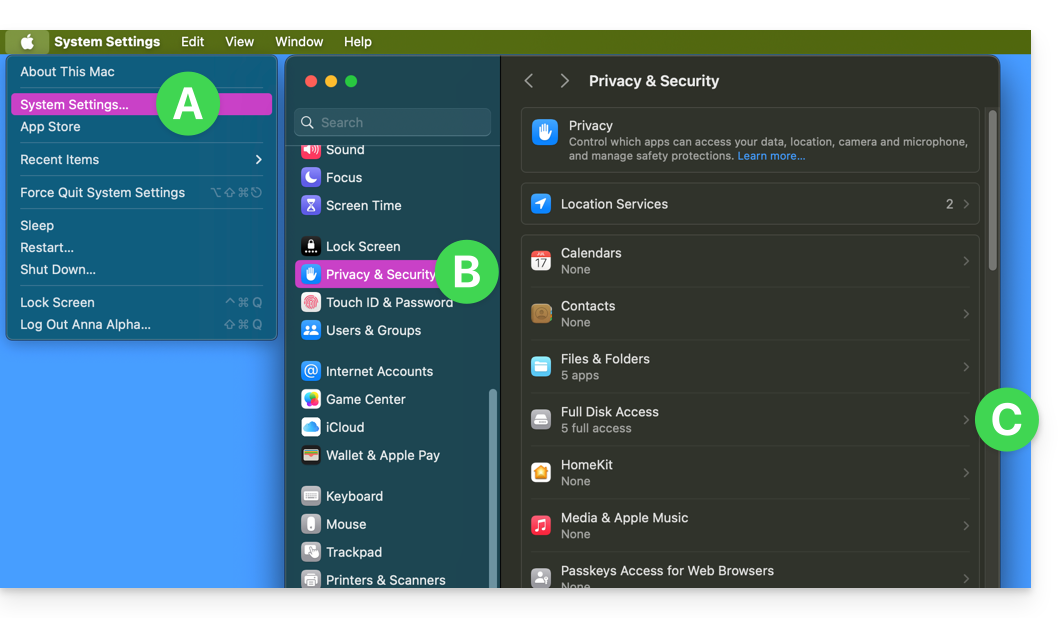Choose Force Quit System Settings
The height and width of the screenshot is (618, 1061).
tap(102, 193)
